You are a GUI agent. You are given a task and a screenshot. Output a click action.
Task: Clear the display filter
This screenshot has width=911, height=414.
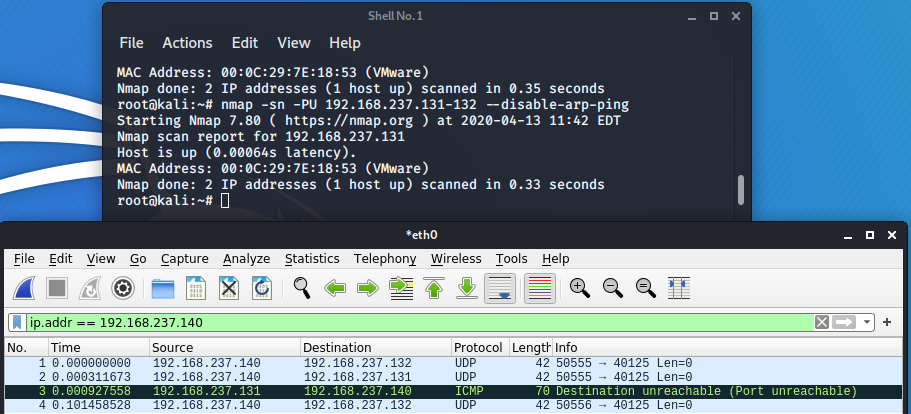[822, 322]
